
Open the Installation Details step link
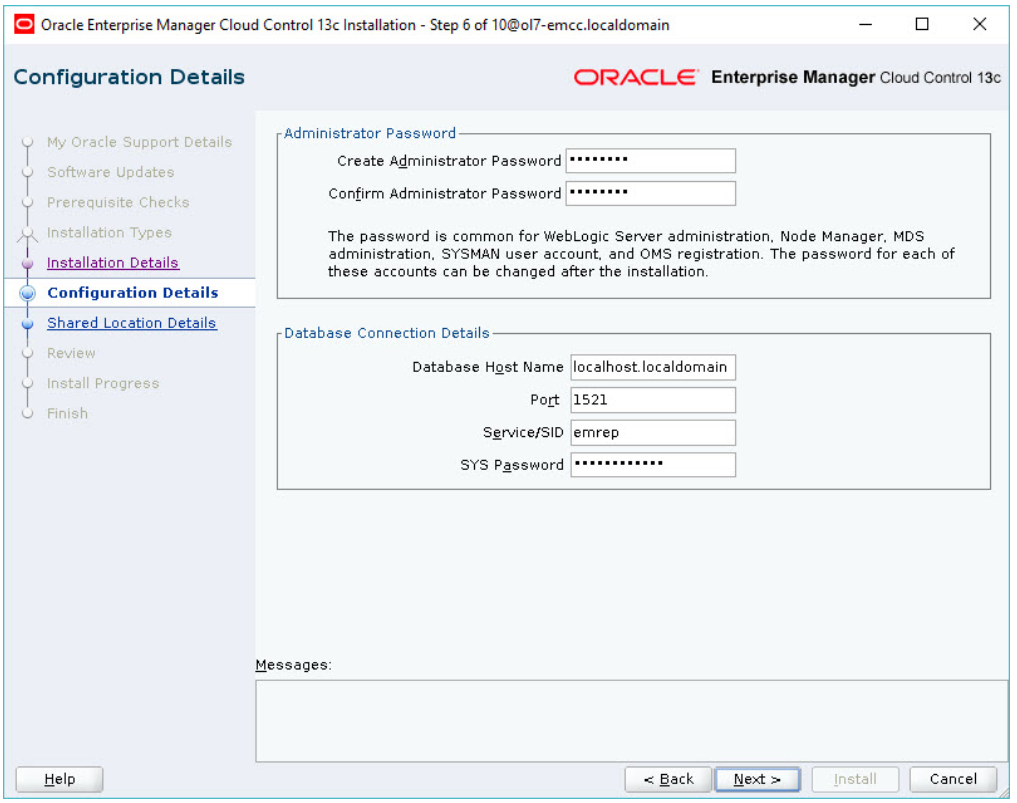pos(113,263)
